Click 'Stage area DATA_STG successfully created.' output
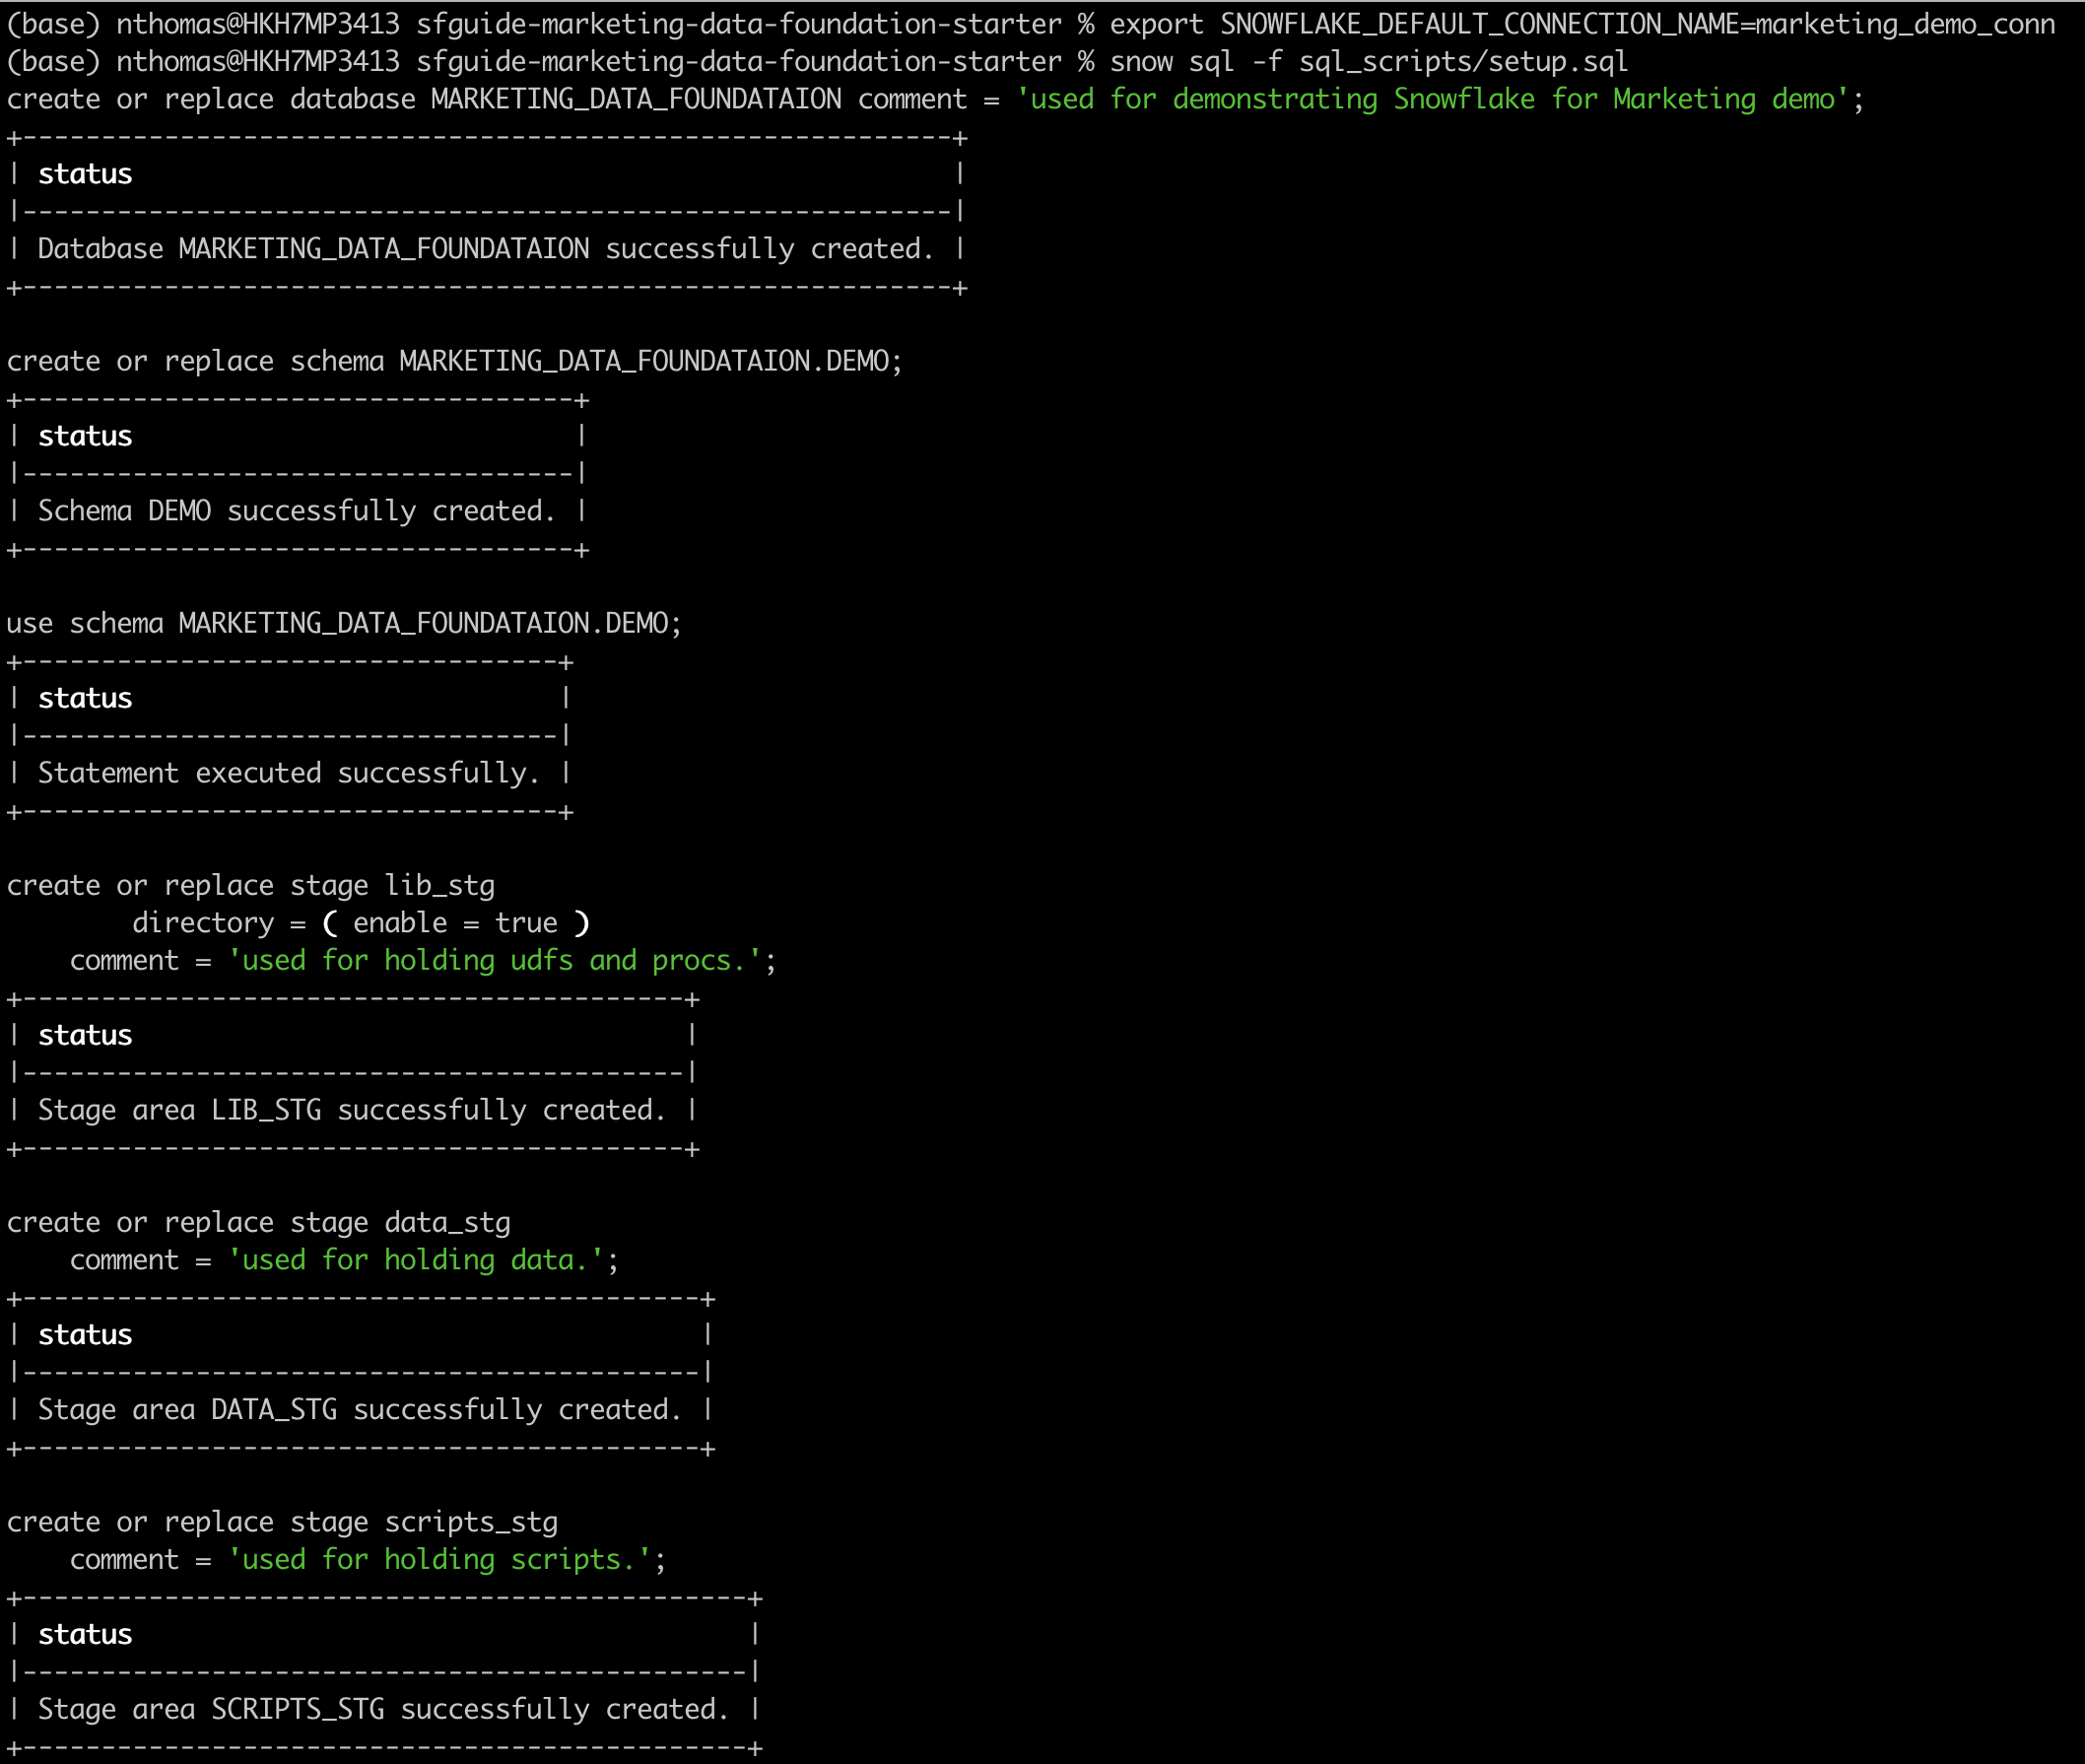 359,1410
